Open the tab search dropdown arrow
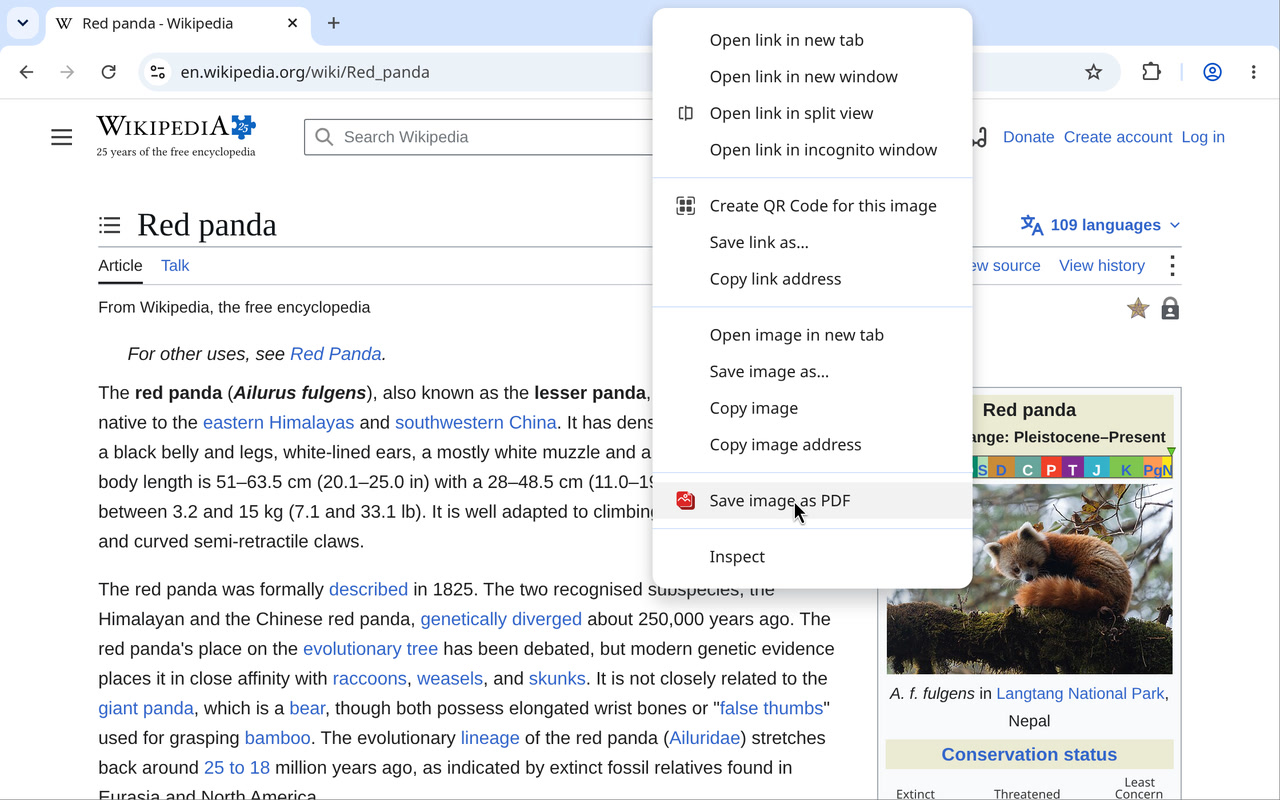 pos(22,23)
